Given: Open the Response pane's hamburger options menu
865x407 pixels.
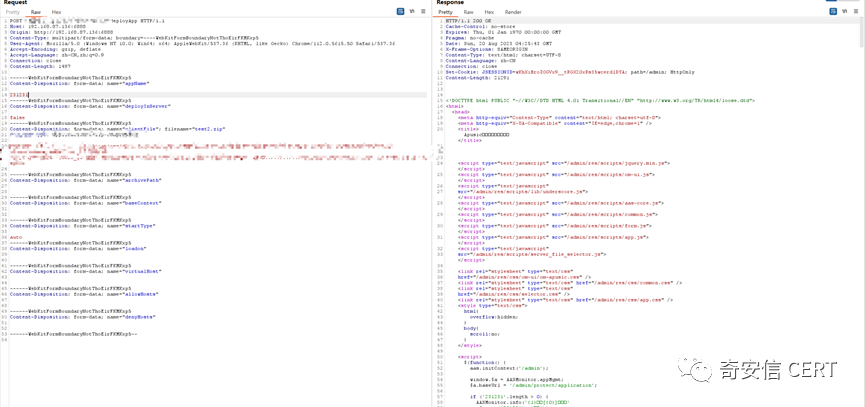Looking at the screenshot, I should [855, 12].
